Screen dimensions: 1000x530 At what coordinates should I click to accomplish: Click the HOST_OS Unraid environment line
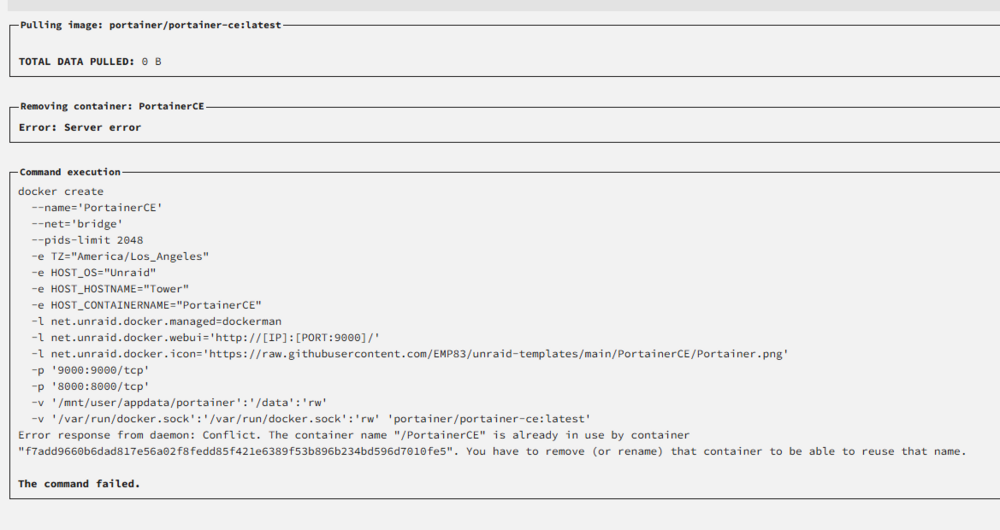click(x=94, y=272)
